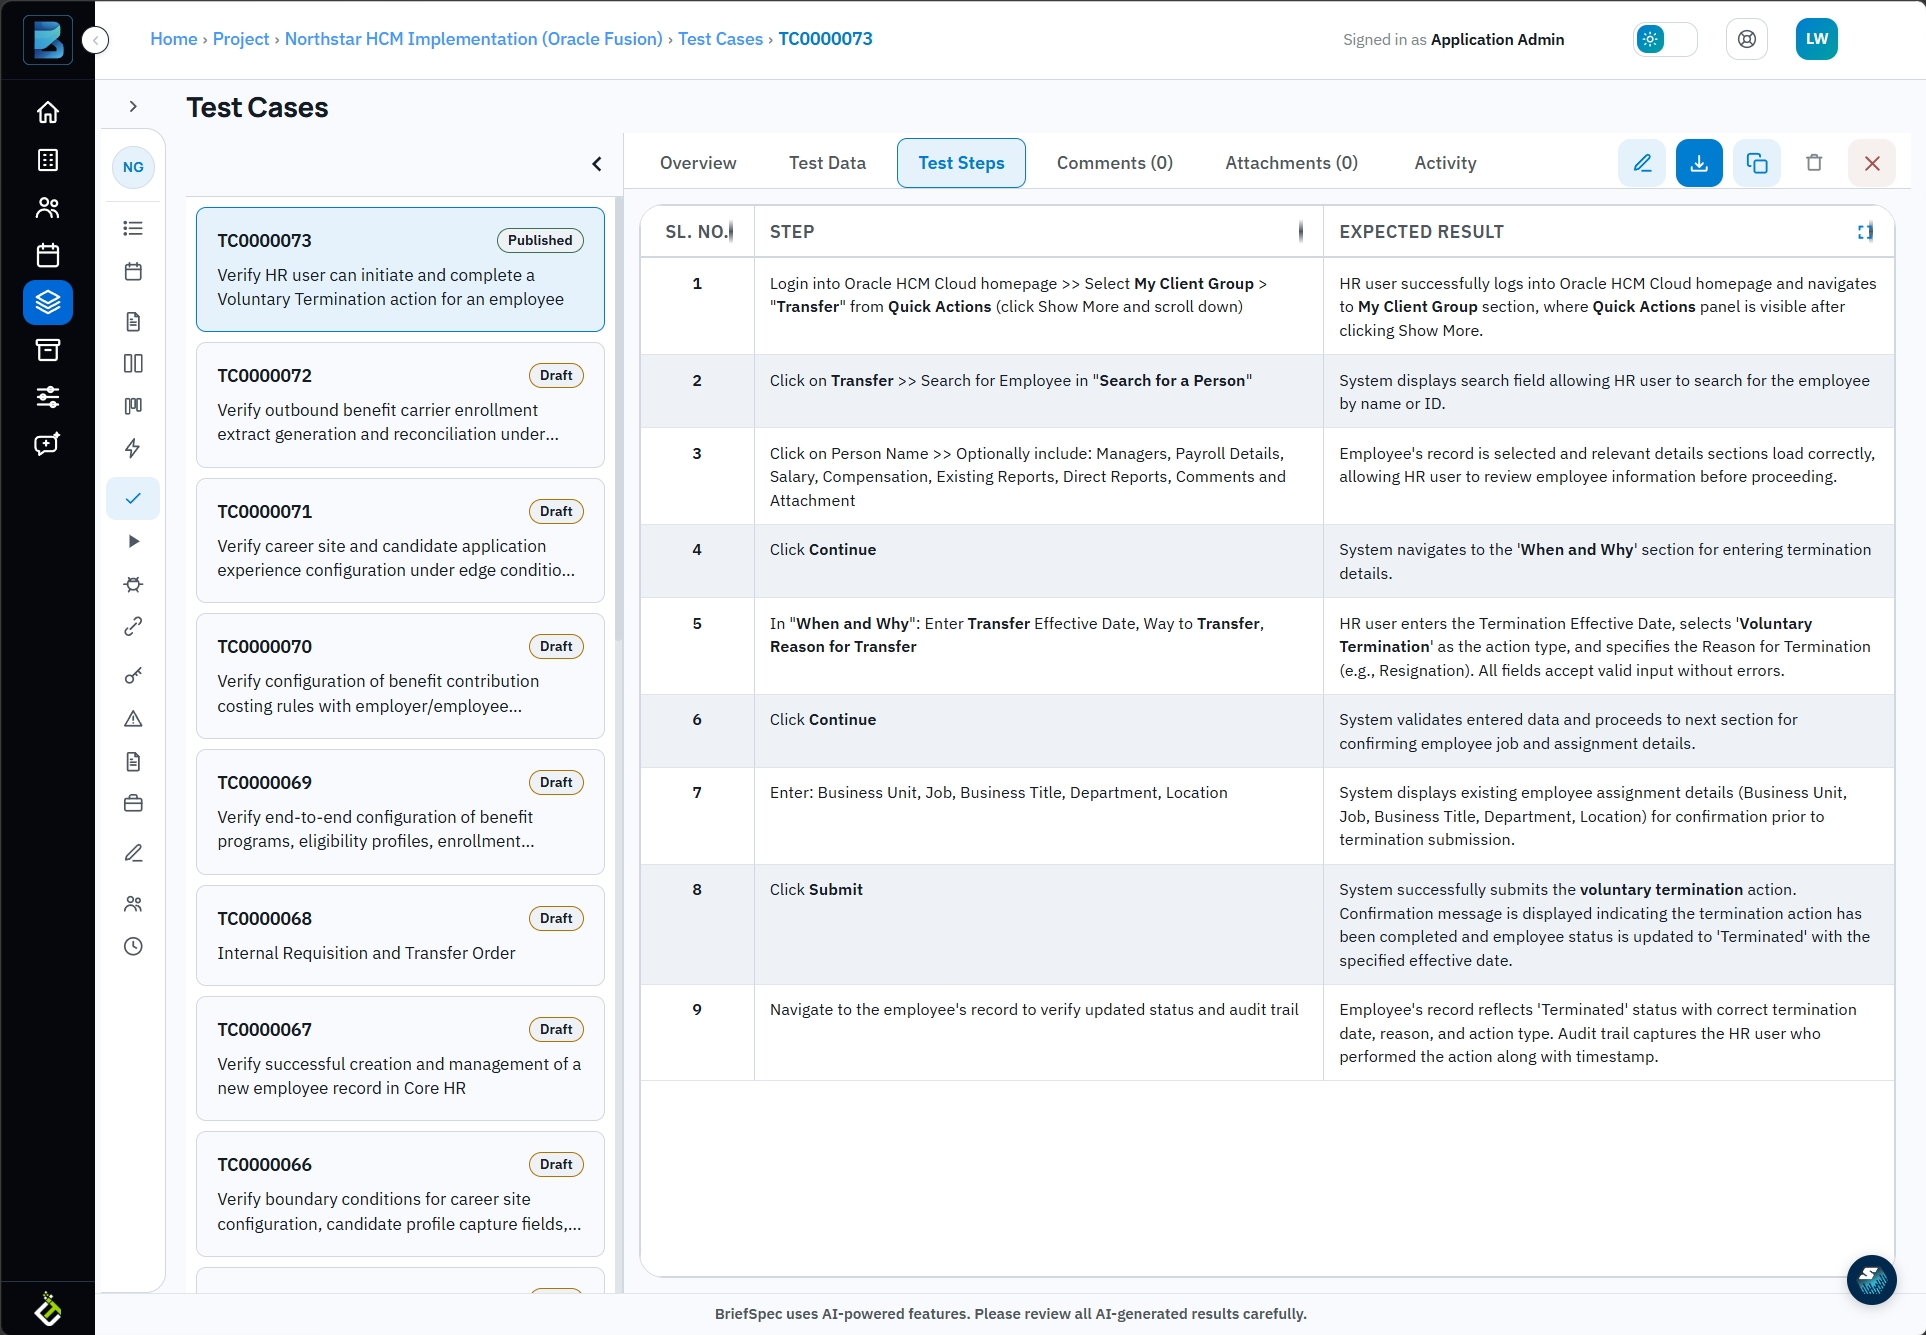Expand the steps table to fullscreen

tap(1865, 232)
